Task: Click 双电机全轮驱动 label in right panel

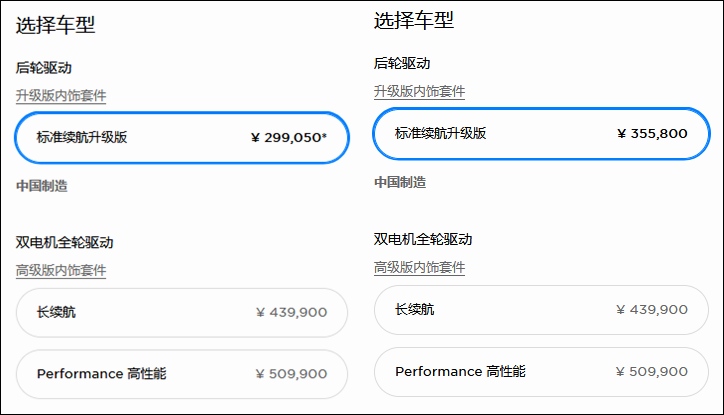Action: click(x=423, y=240)
